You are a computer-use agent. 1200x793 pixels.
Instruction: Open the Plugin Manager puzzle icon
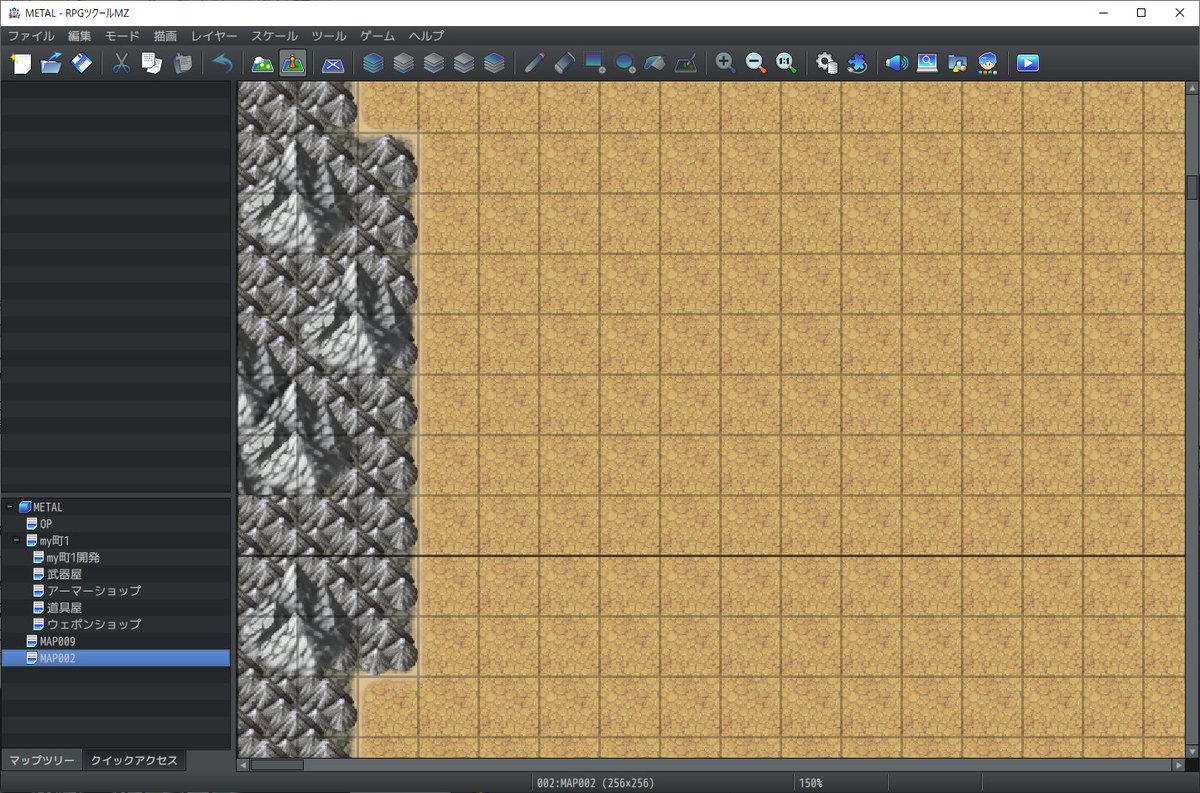pyautogui.click(x=857, y=63)
